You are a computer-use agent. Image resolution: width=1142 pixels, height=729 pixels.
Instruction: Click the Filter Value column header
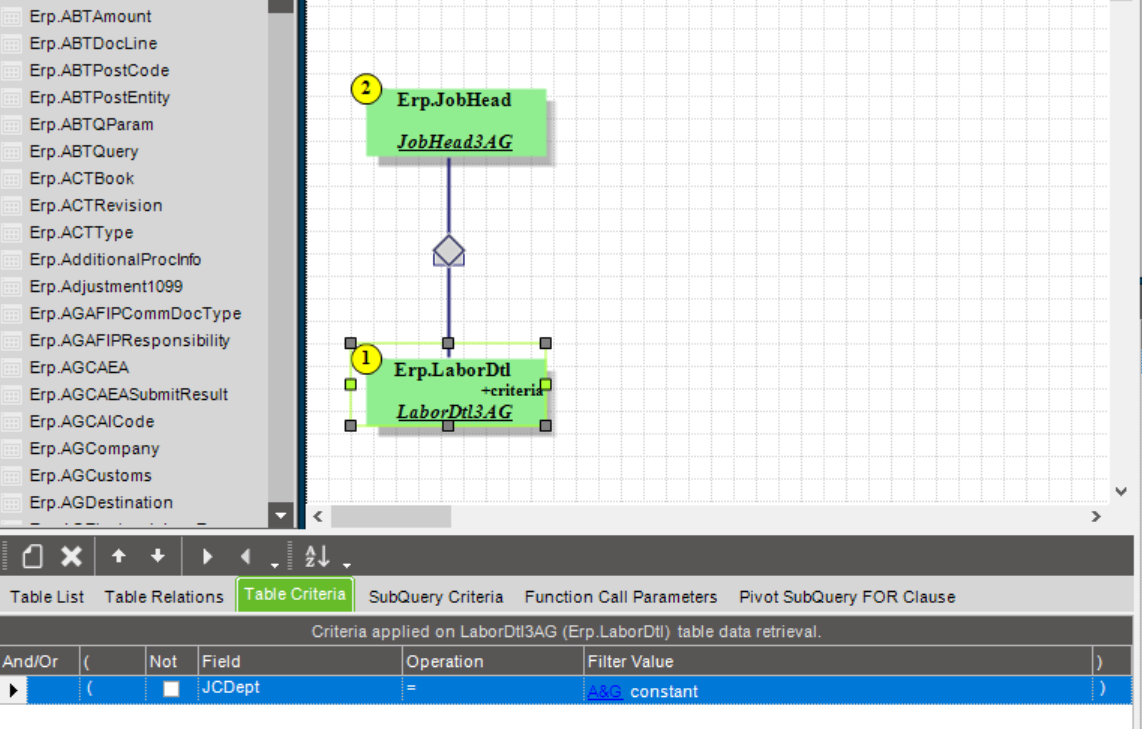click(838, 661)
